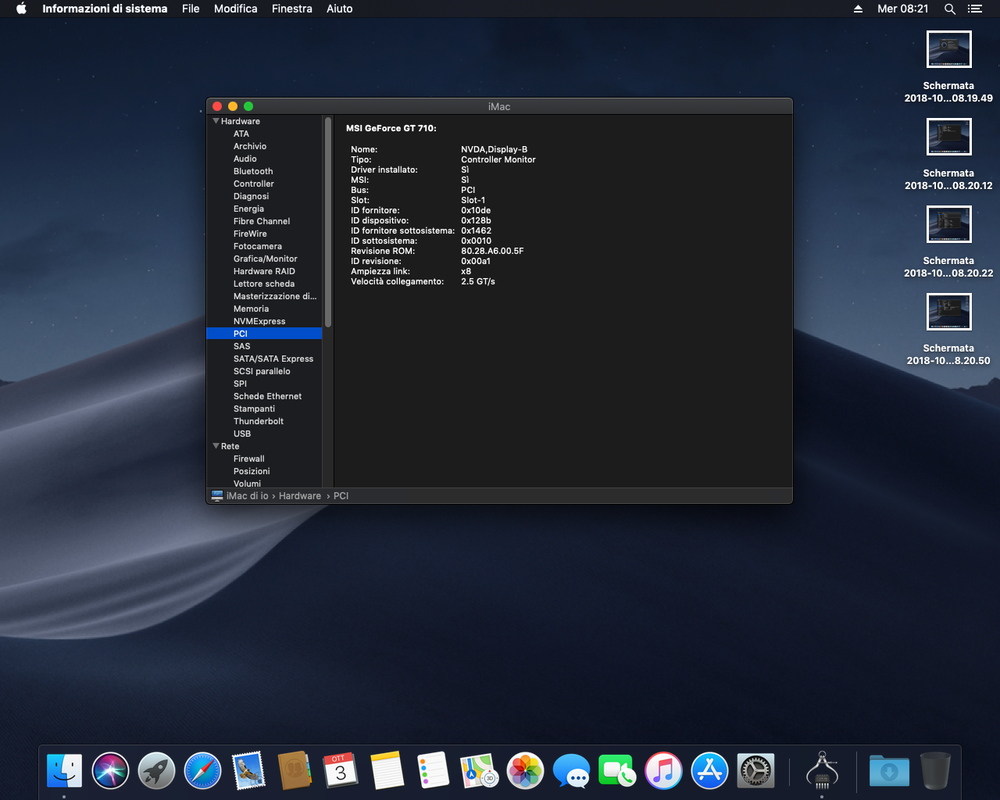
Task: Select FireWire in the sidebar
Action: point(264,233)
